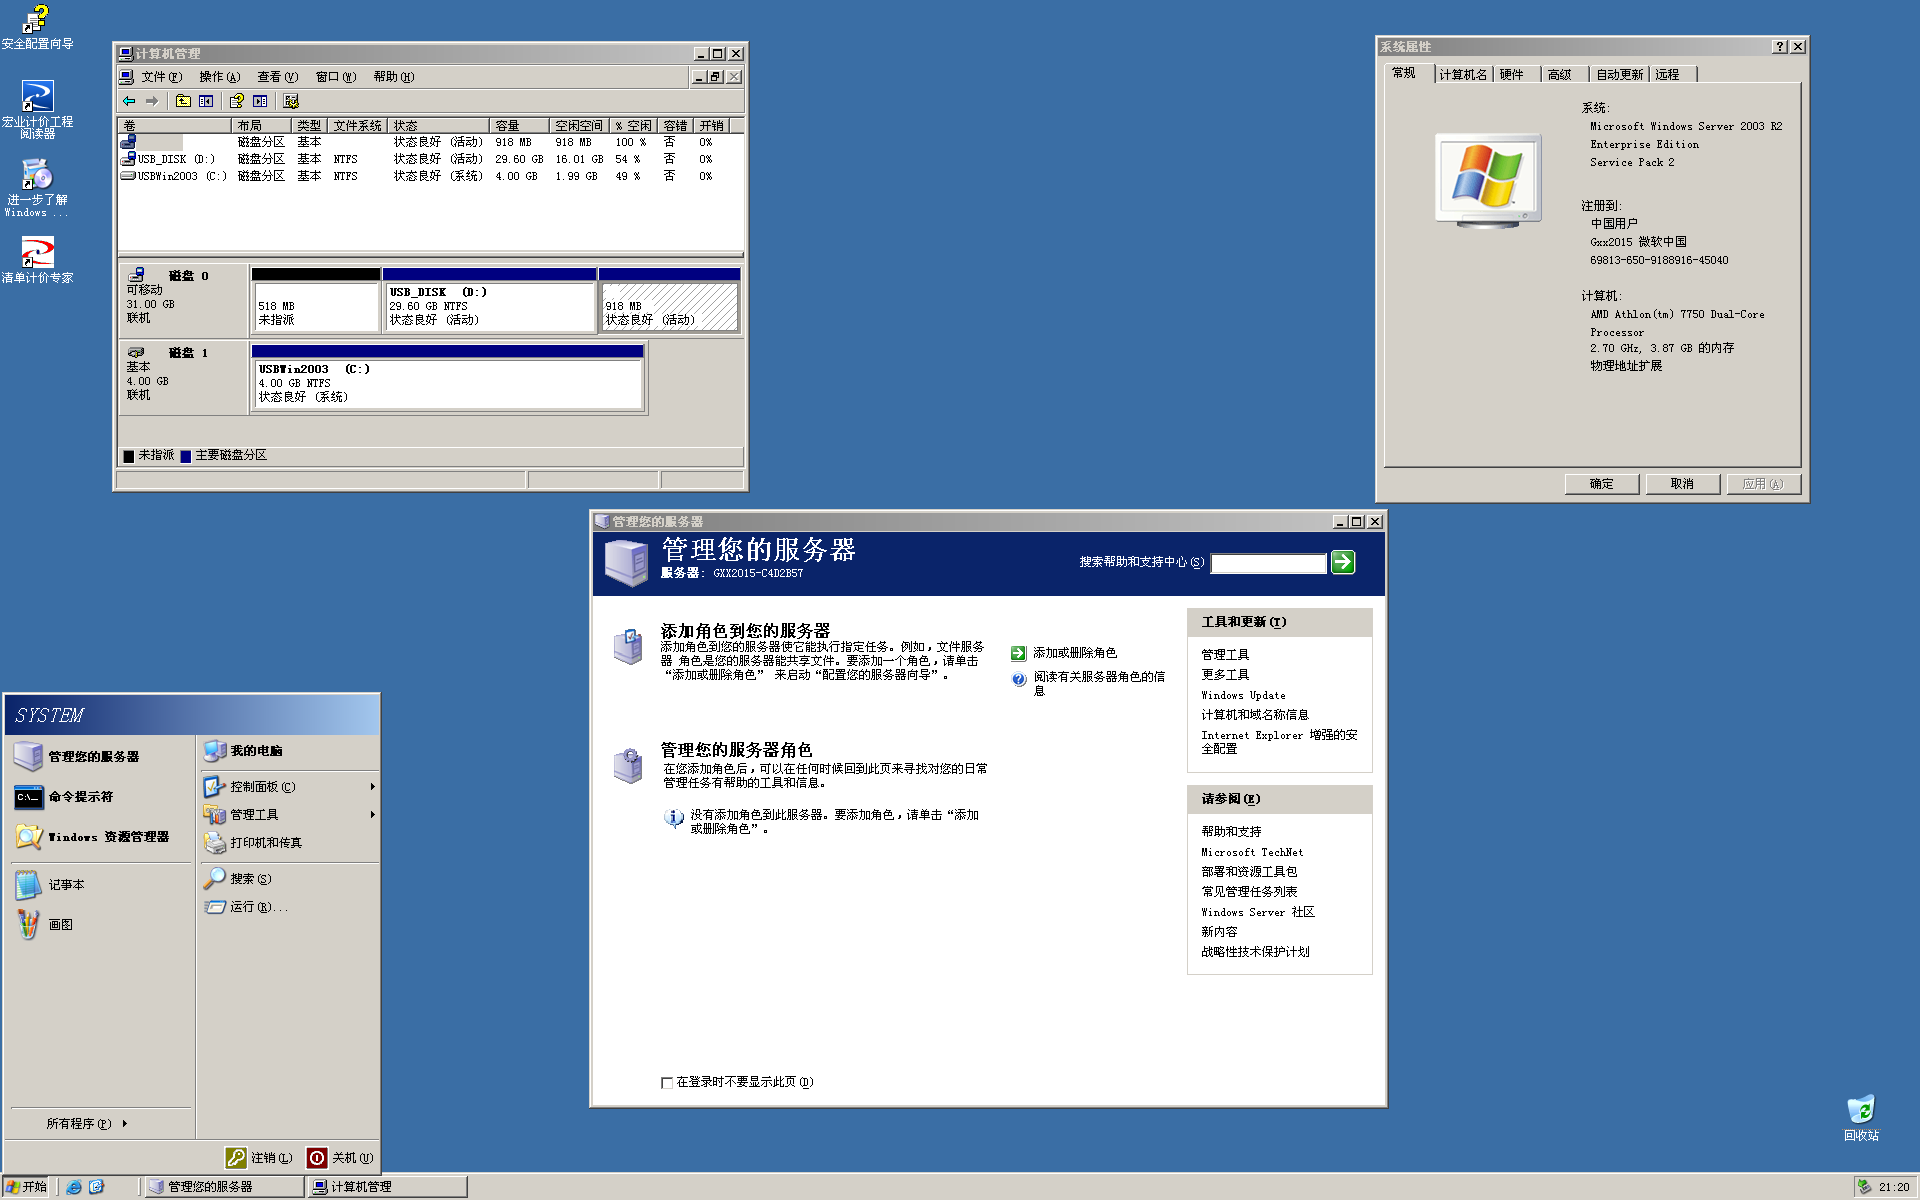Viewport: 1920px width, 1200px height.
Task: Click 添加或删除角色 link
Action: coord(1075,653)
